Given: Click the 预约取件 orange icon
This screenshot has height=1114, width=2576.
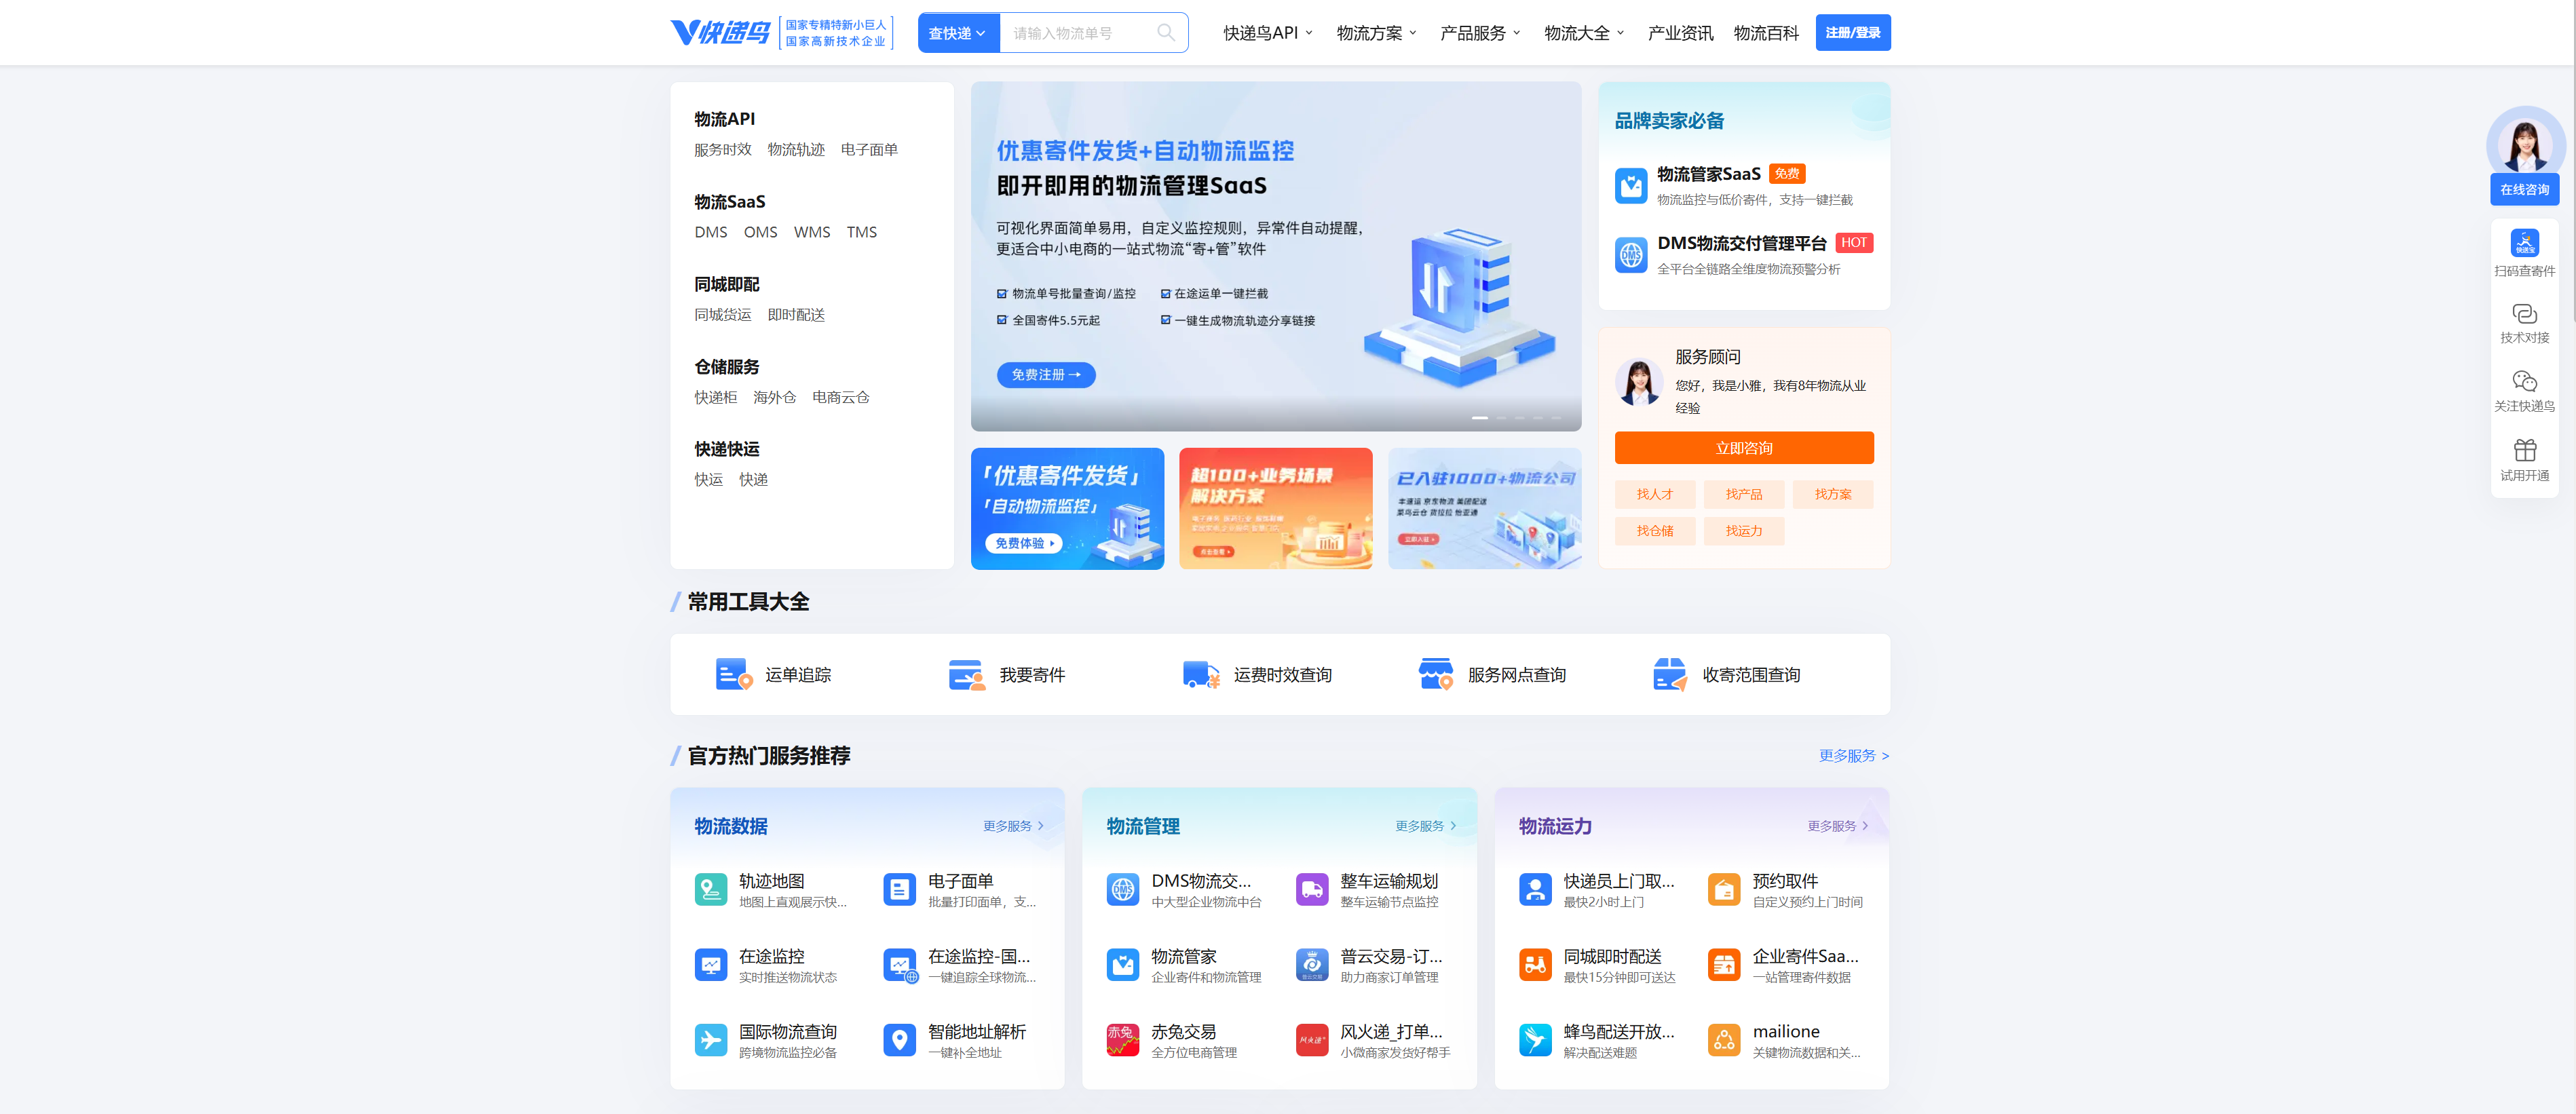Looking at the screenshot, I should [1724, 889].
